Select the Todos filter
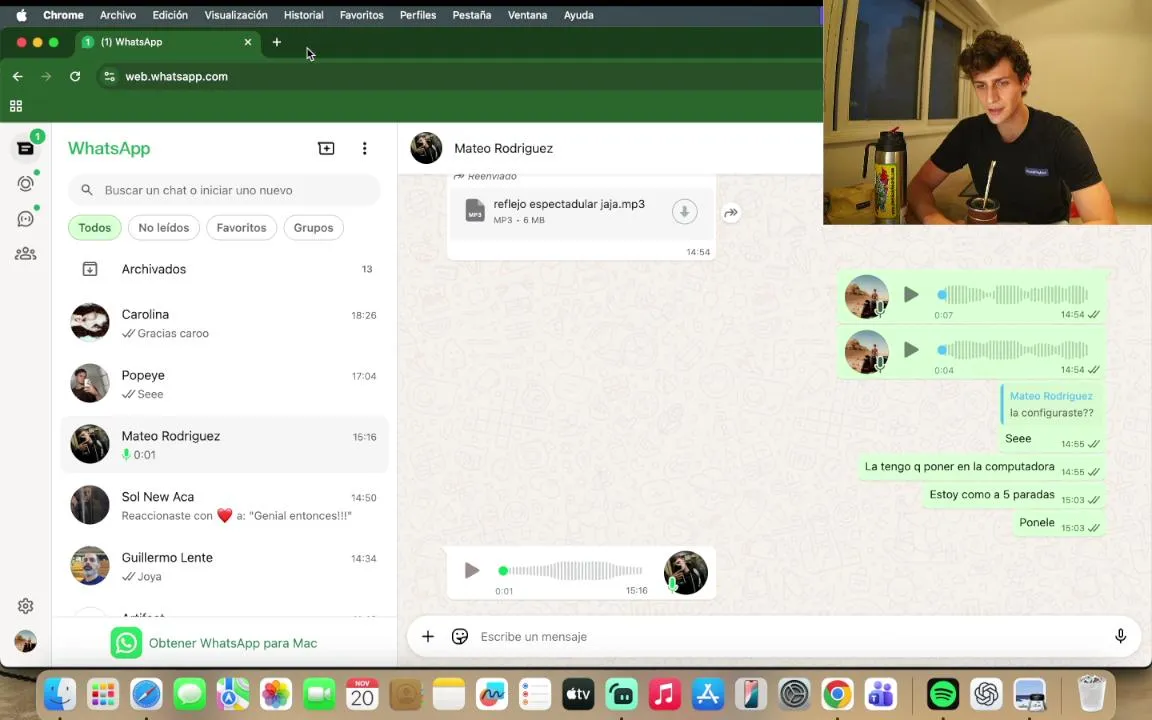This screenshot has height=720, width=1152. pos(95,228)
